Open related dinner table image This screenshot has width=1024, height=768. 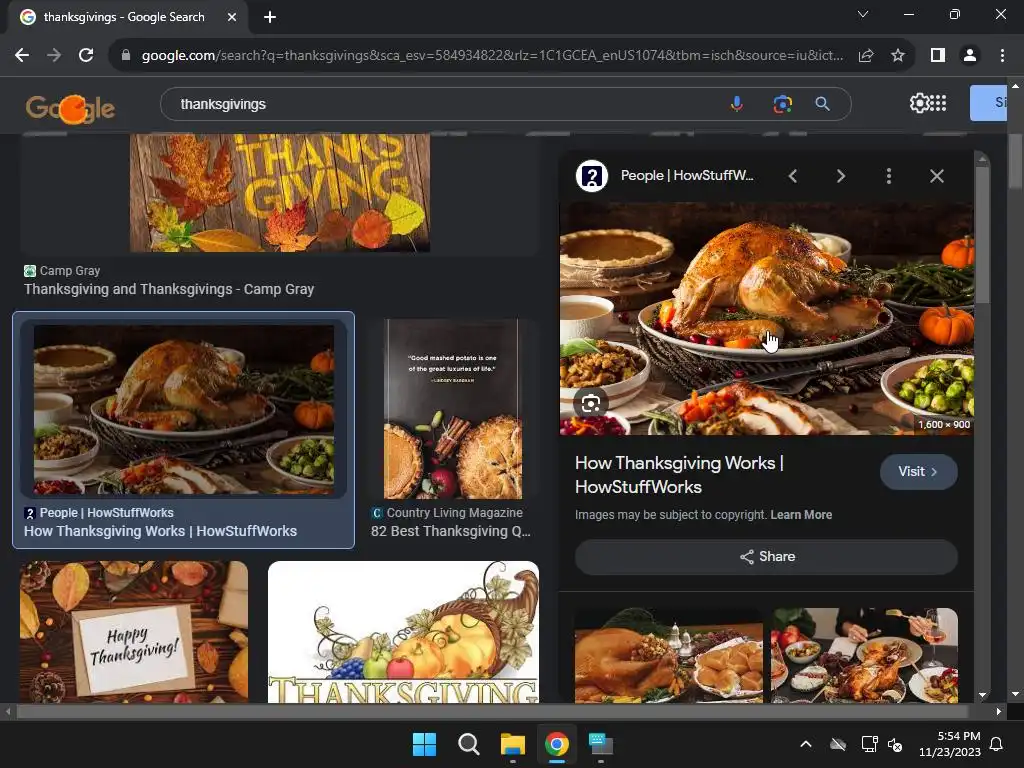pyautogui.click(x=865, y=656)
